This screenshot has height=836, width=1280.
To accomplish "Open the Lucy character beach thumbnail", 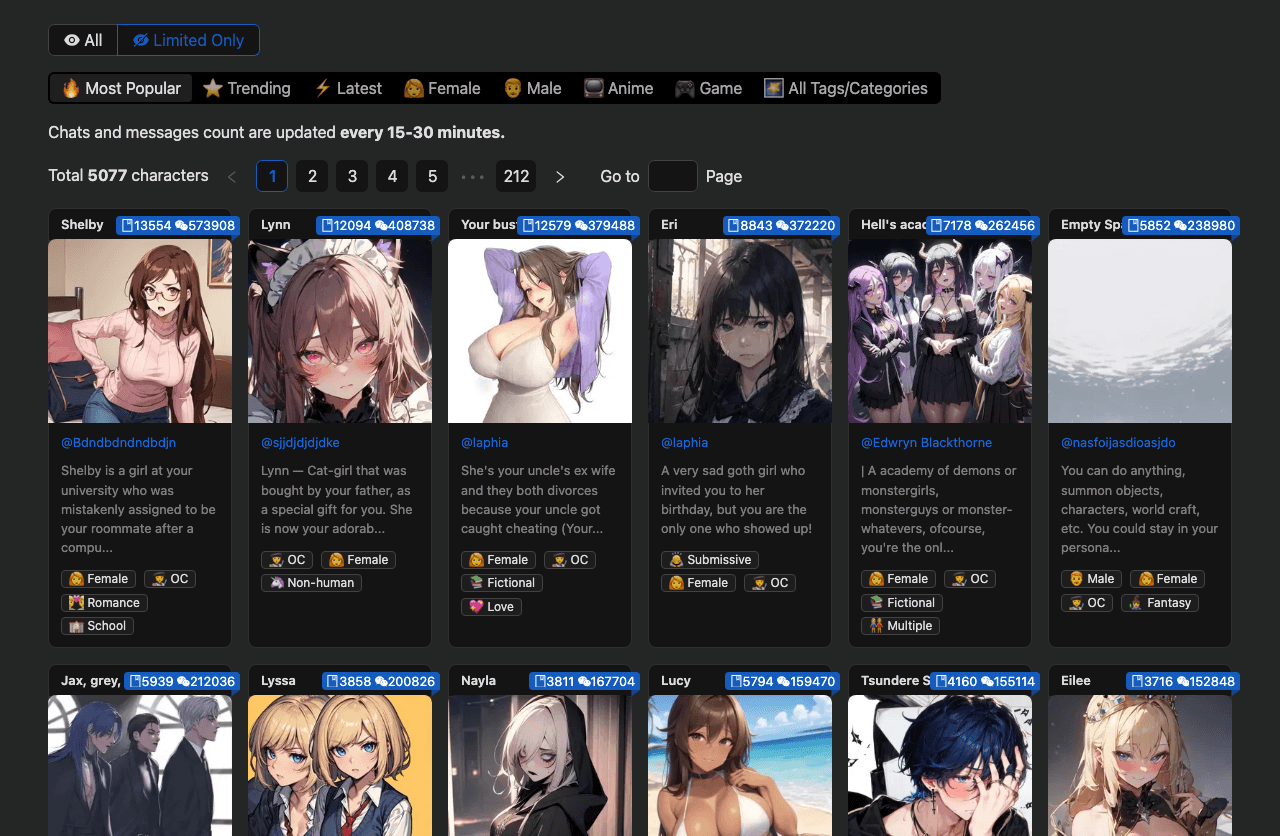I will 740,765.
